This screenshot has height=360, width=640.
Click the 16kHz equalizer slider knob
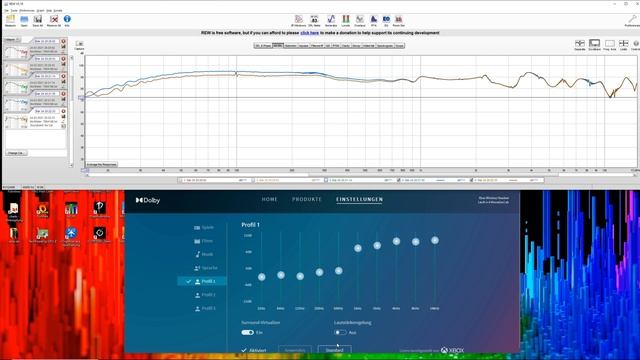[435, 240]
